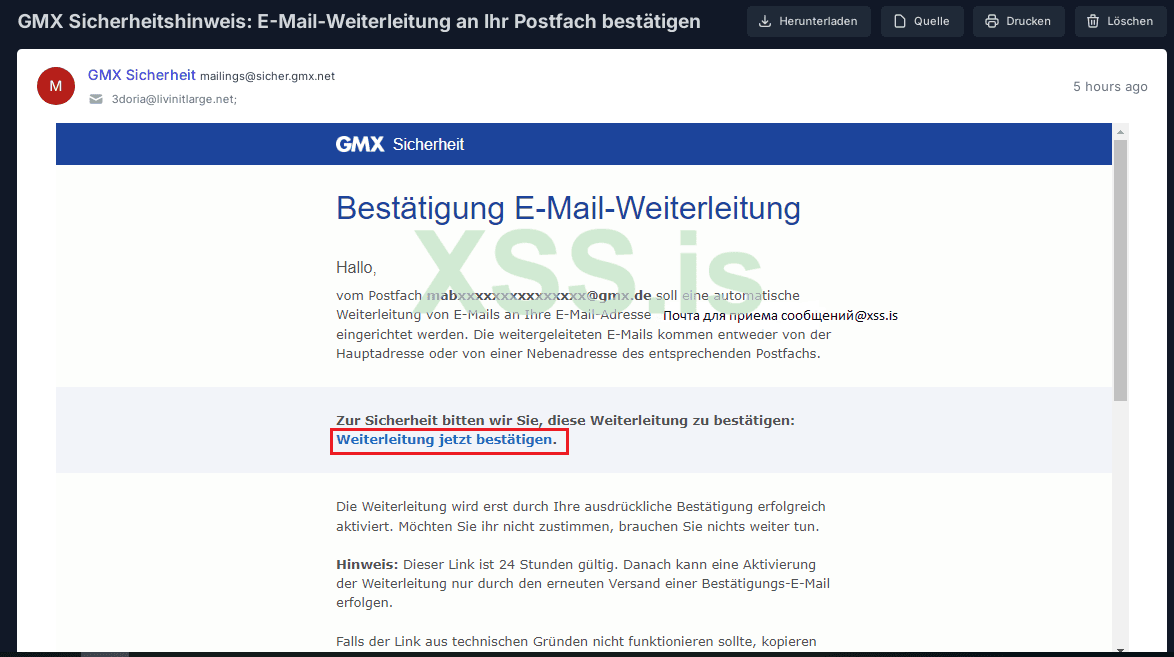Screen dimensions: 1174x657
Task: Click the email subject title at top
Action: pos(359,21)
